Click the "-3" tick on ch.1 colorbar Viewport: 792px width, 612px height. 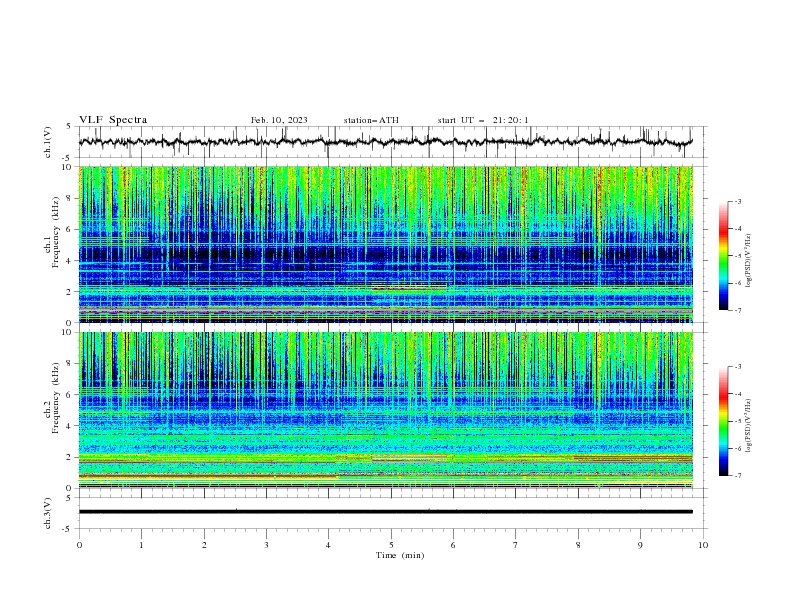click(x=737, y=201)
